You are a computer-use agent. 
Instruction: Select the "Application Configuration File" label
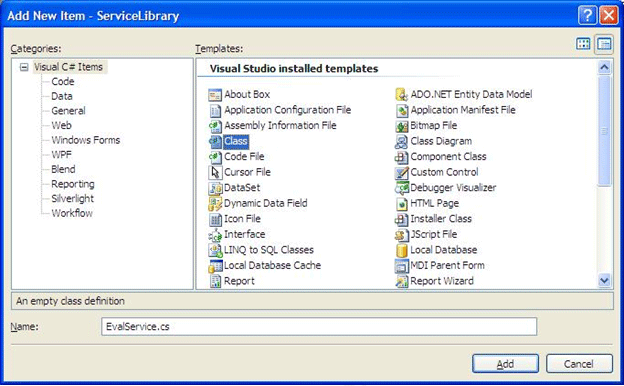288,110
